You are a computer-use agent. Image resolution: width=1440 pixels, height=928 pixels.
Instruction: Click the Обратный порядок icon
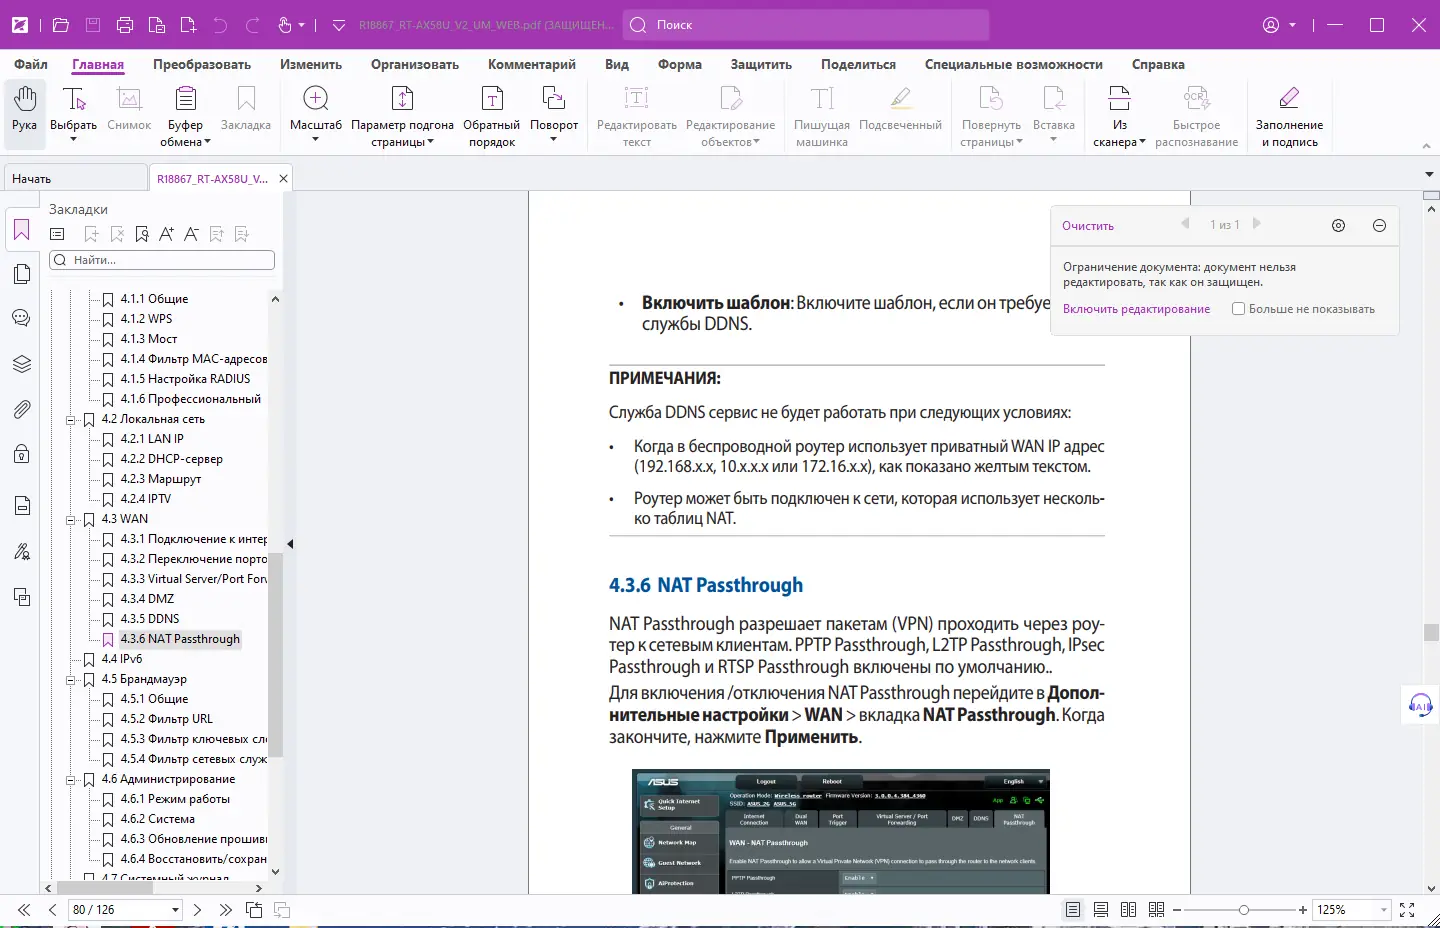(x=492, y=99)
